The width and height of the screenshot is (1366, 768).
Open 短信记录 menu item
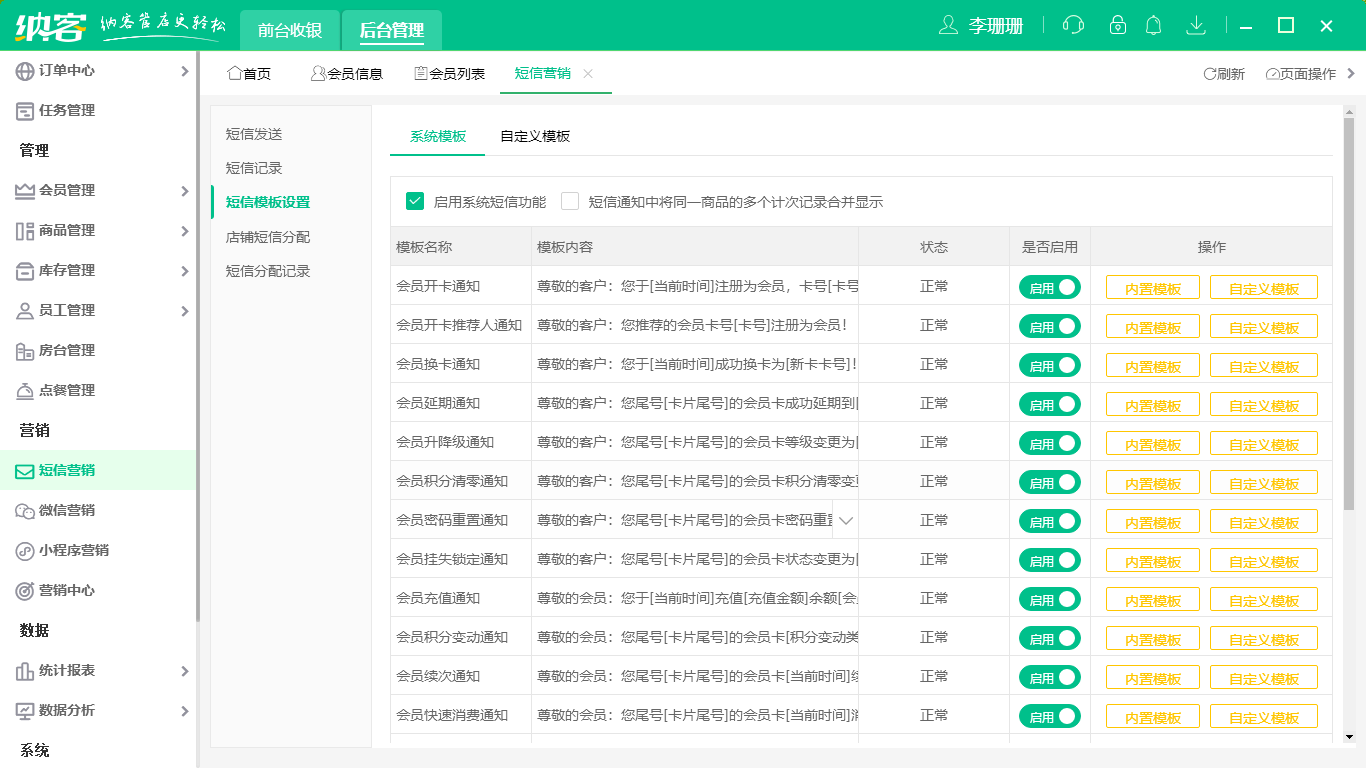[254, 168]
